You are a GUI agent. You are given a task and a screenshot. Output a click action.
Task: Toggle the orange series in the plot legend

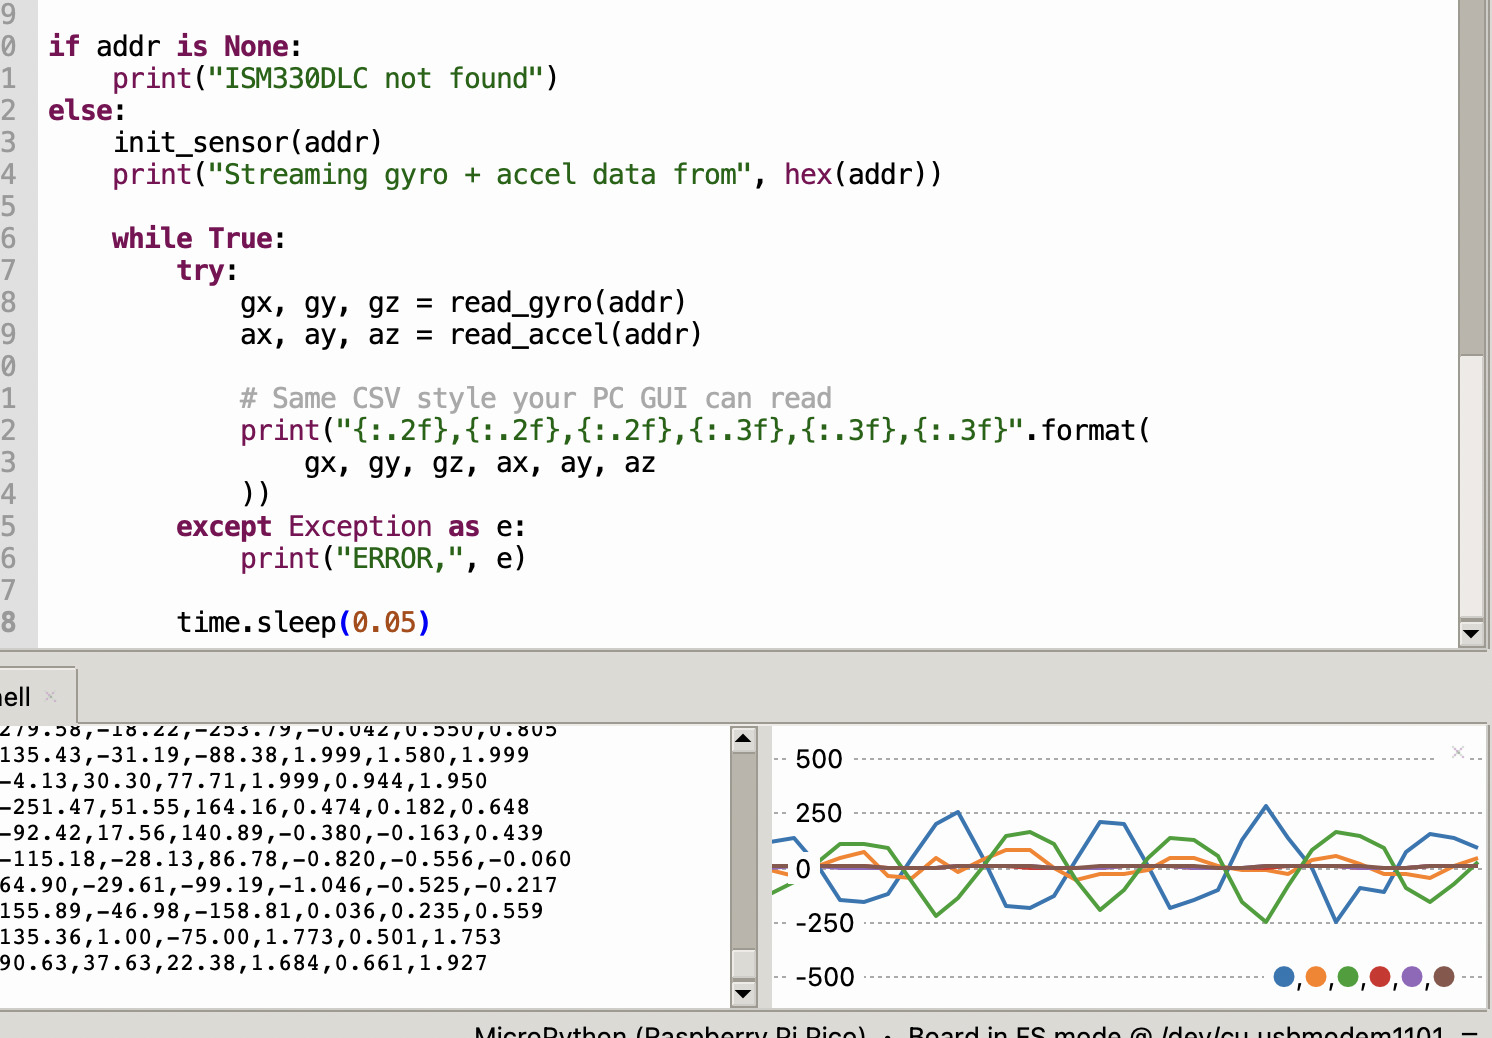click(x=1315, y=977)
